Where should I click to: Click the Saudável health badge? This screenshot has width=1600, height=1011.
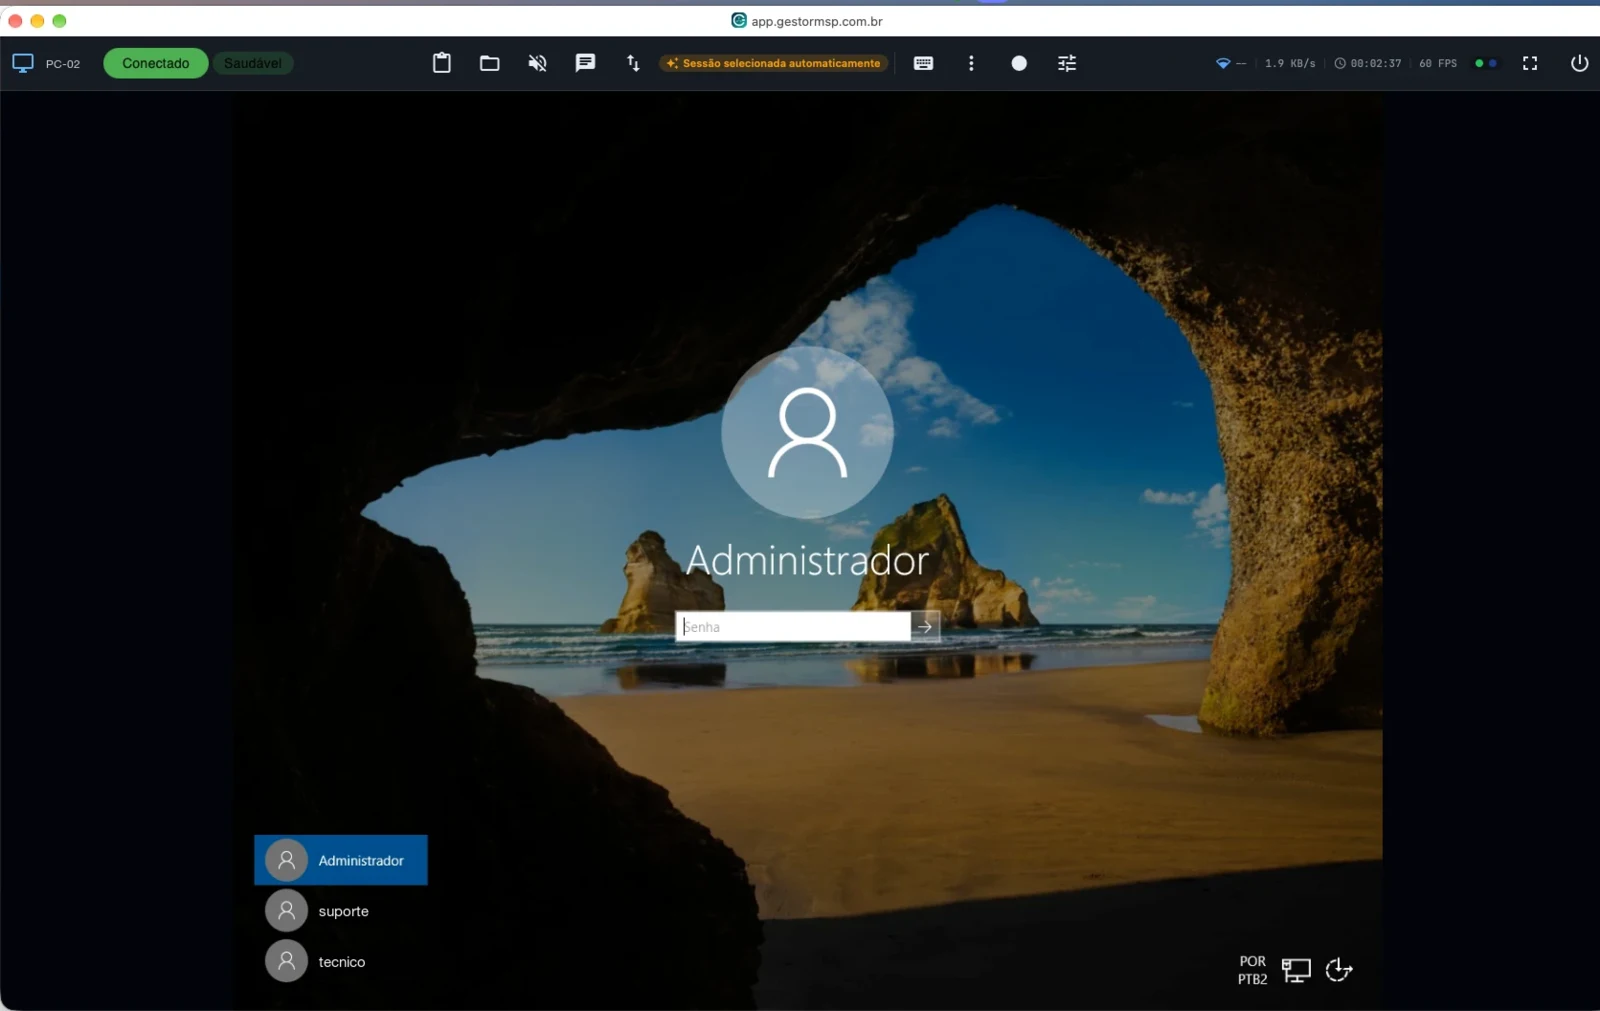tap(253, 63)
